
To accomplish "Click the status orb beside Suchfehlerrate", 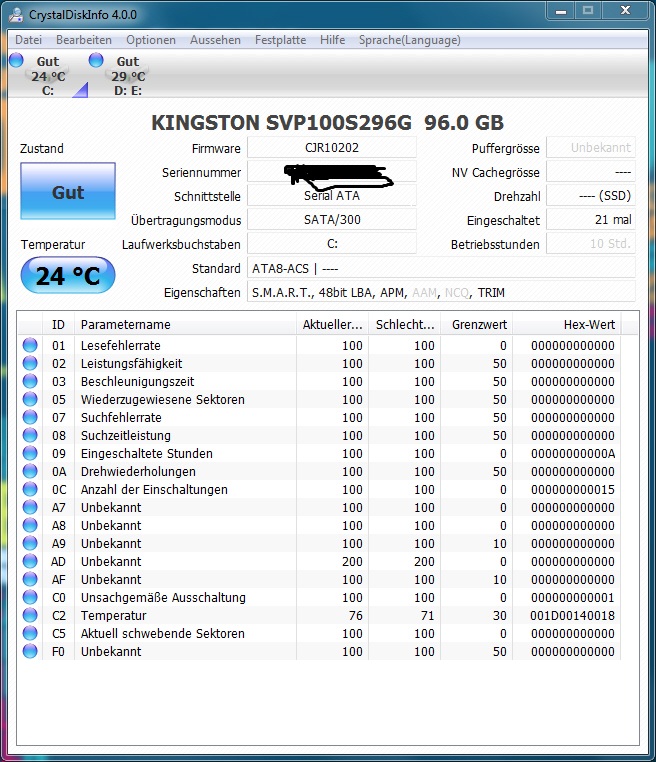I will [x=30, y=417].
